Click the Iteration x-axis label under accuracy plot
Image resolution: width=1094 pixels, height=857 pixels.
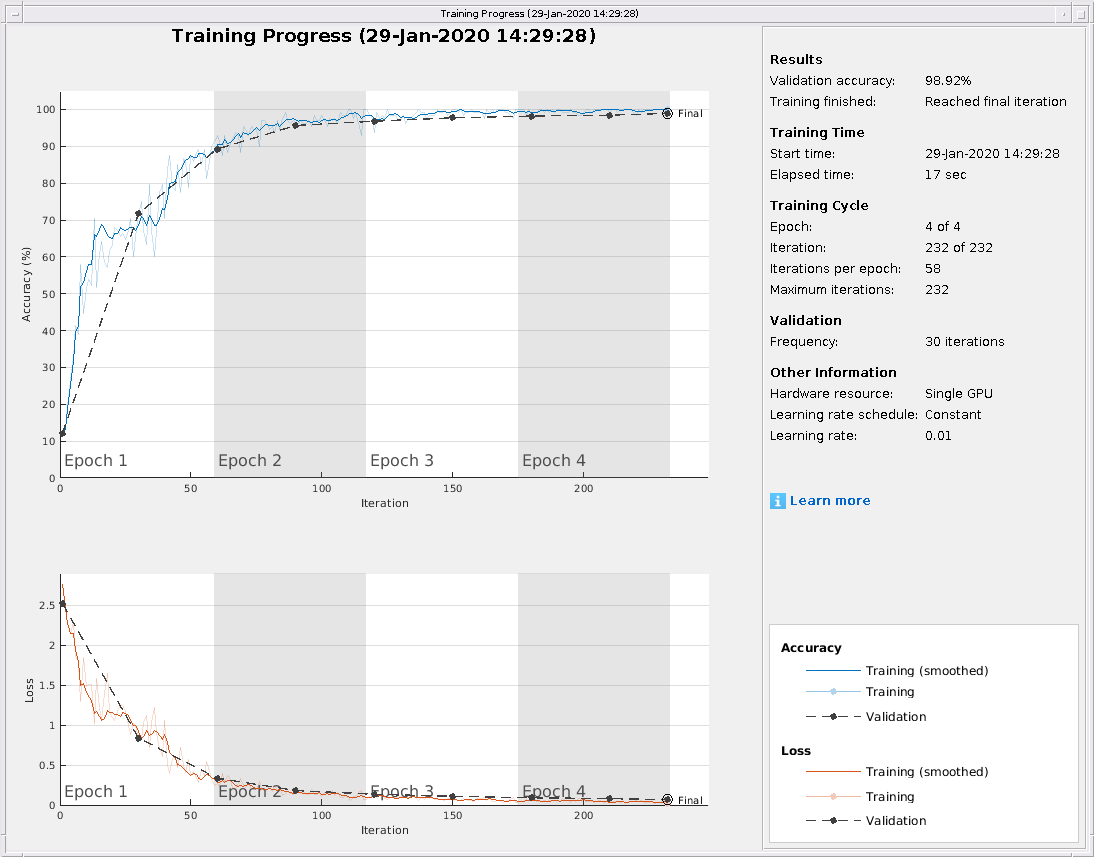384,503
